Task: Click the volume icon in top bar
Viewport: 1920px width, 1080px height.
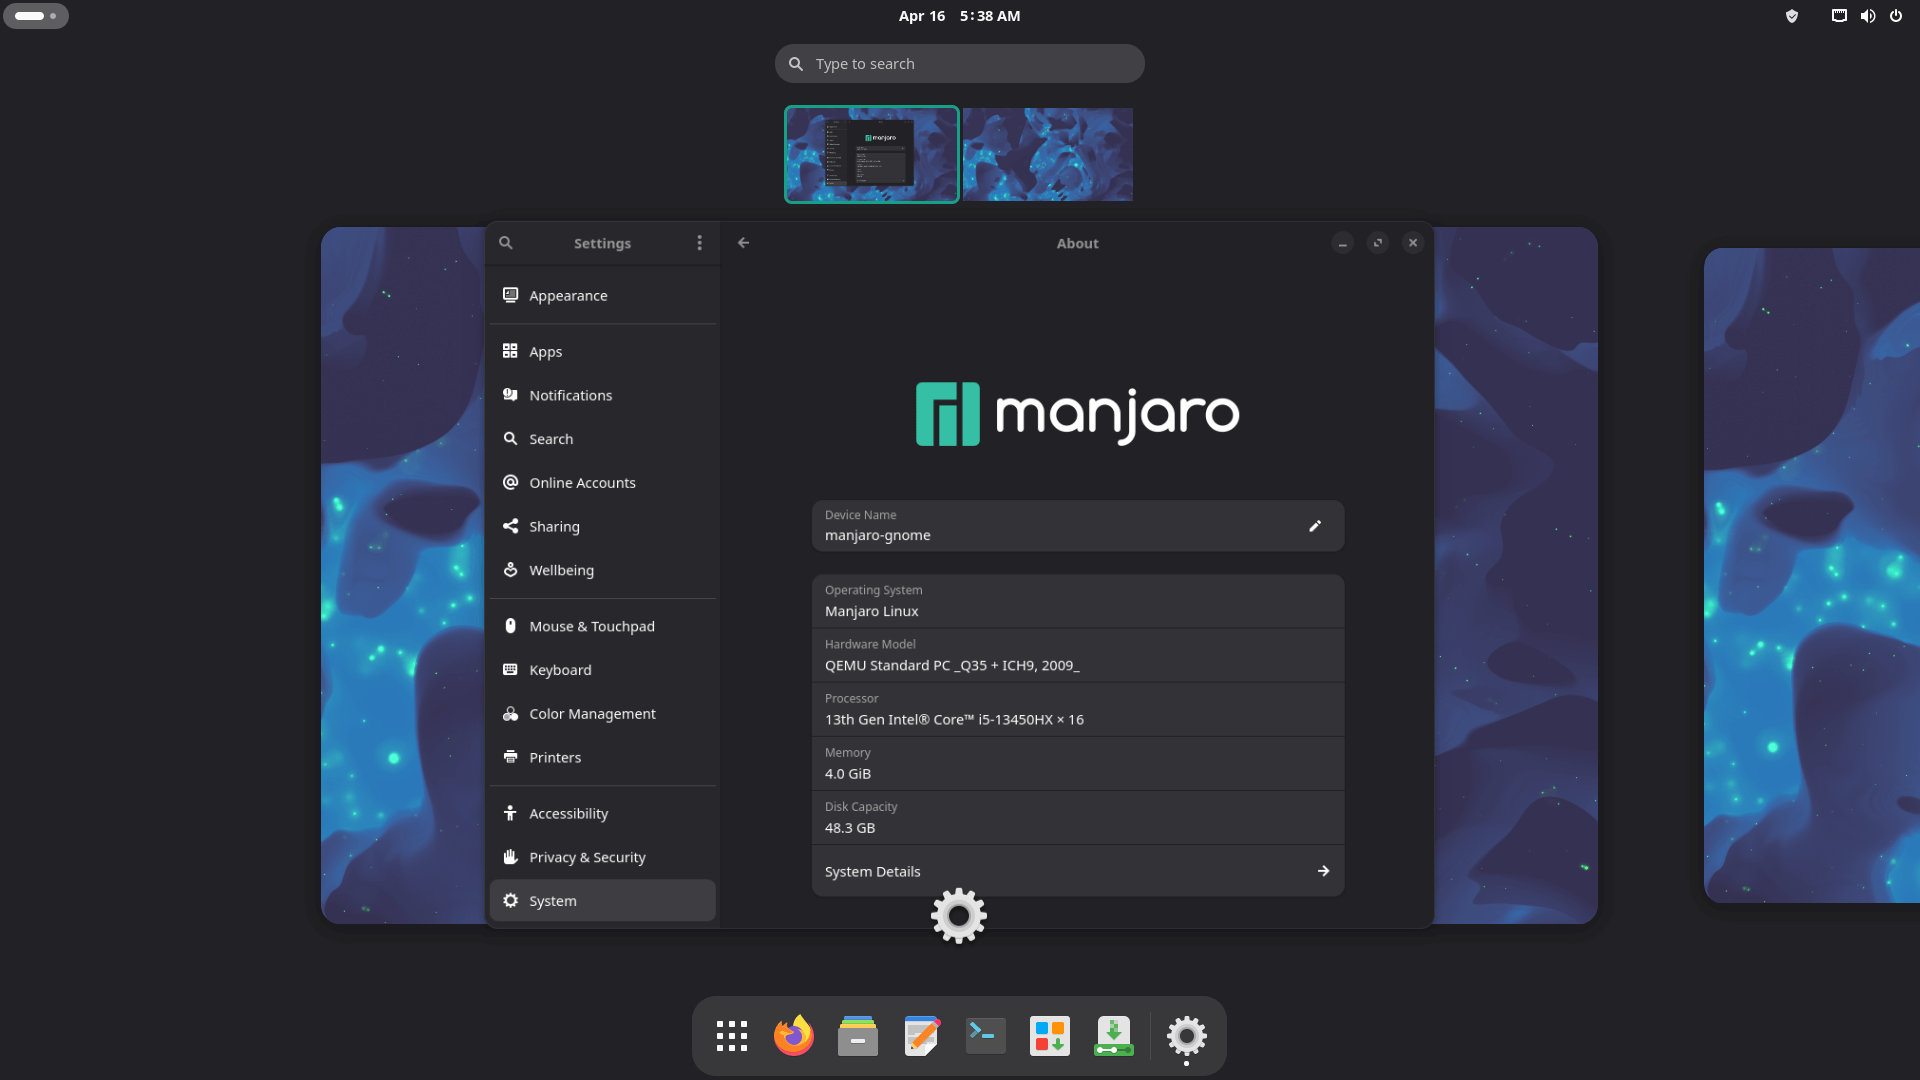Action: [x=1867, y=16]
